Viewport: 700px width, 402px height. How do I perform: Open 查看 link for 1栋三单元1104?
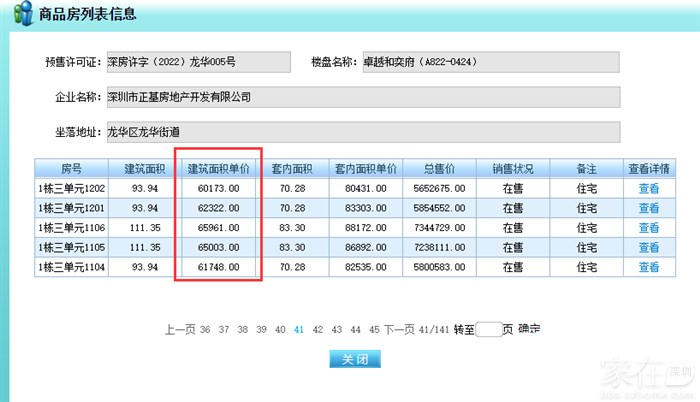[x=649, y=267]
